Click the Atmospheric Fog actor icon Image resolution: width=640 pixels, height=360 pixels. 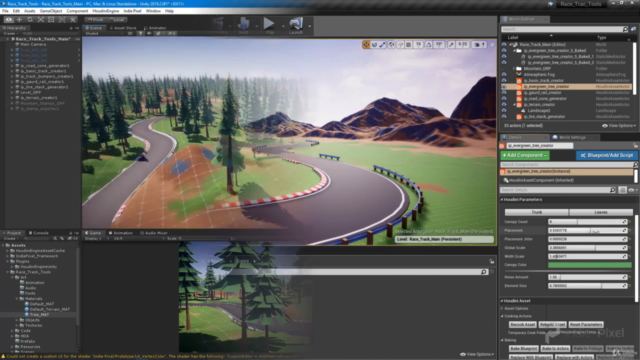(519, 74)
